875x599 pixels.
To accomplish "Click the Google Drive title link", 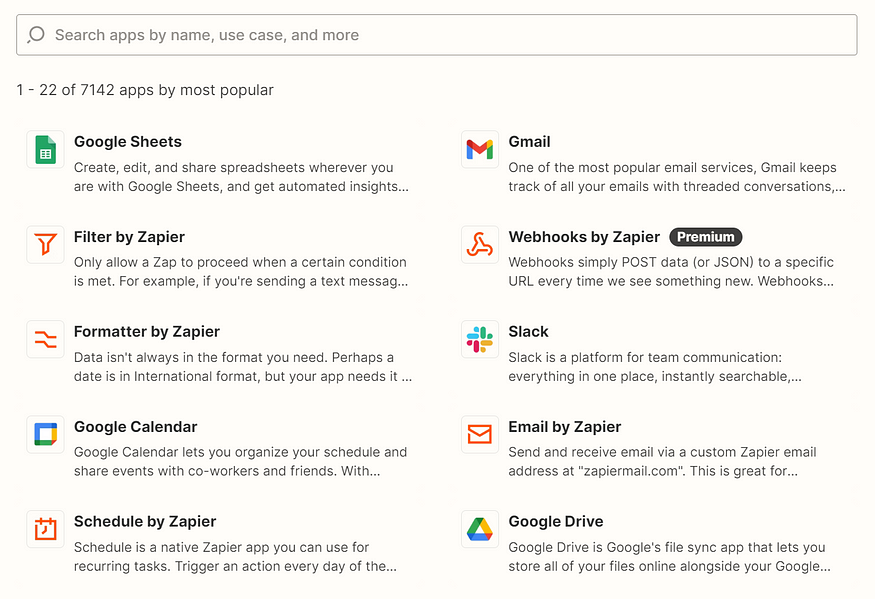I will 556,522.
